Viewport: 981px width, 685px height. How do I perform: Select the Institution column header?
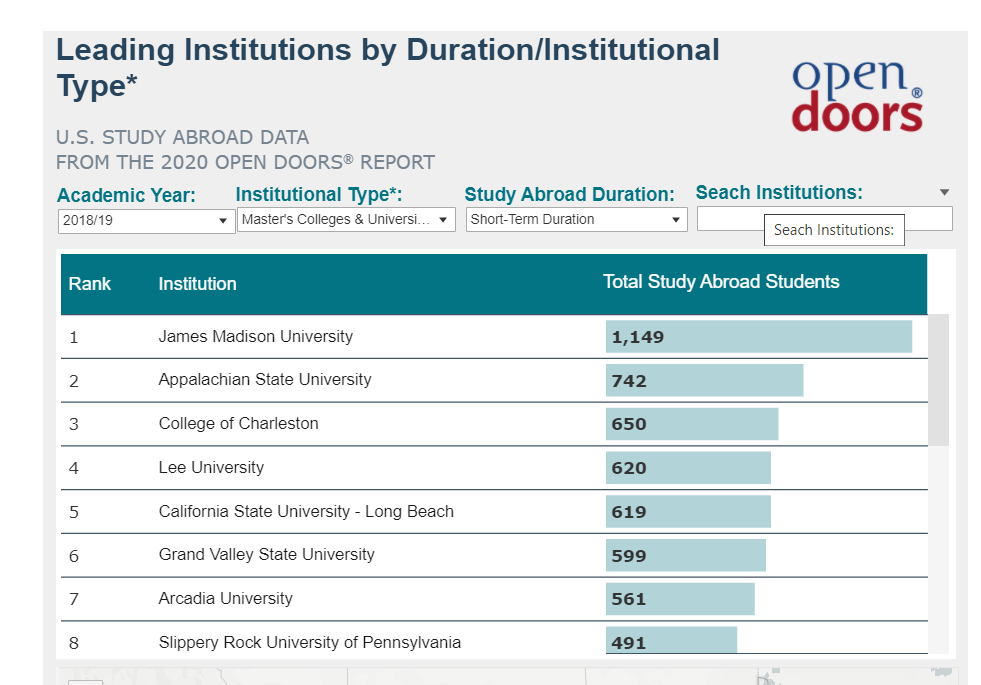pos(197,284)
